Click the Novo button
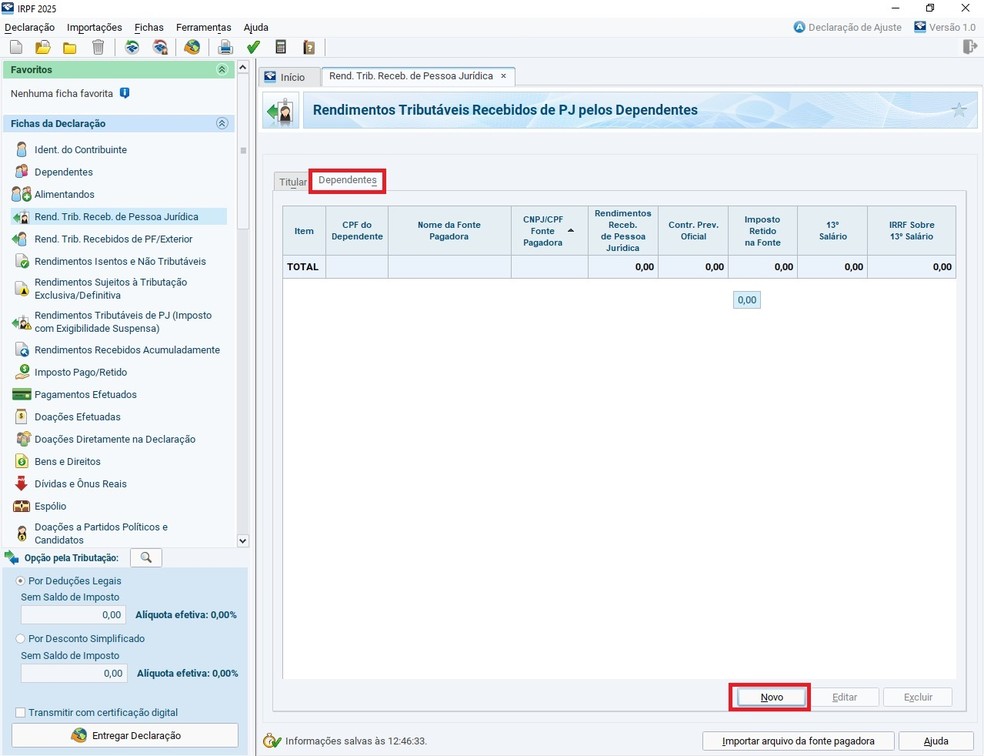Image resolution: width=984 pixels, height=756 pixels. point(771,697)
